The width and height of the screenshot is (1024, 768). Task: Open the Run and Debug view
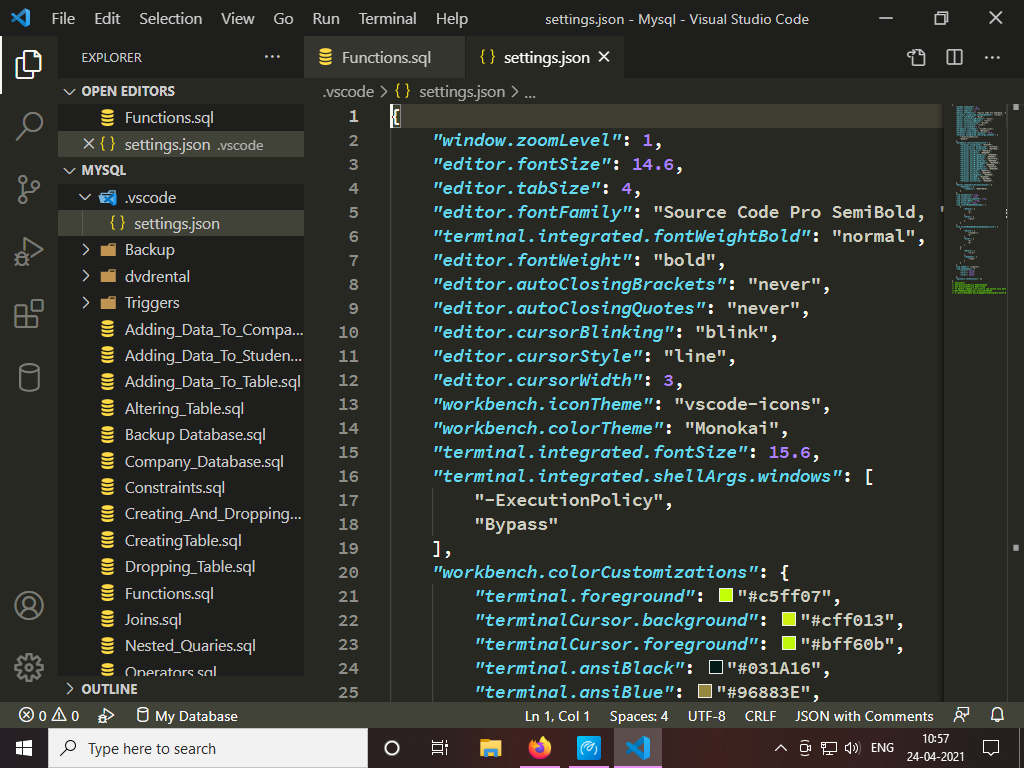coord(28,251)
